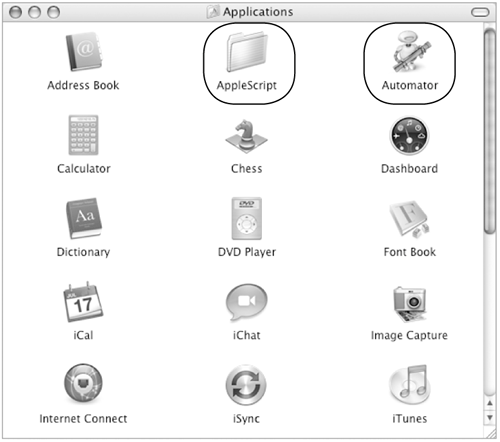Image resolution: width=500 pixels, height=442 pixels.
Task: Select the Dictionary book icon
Action: tap(84, 218)
